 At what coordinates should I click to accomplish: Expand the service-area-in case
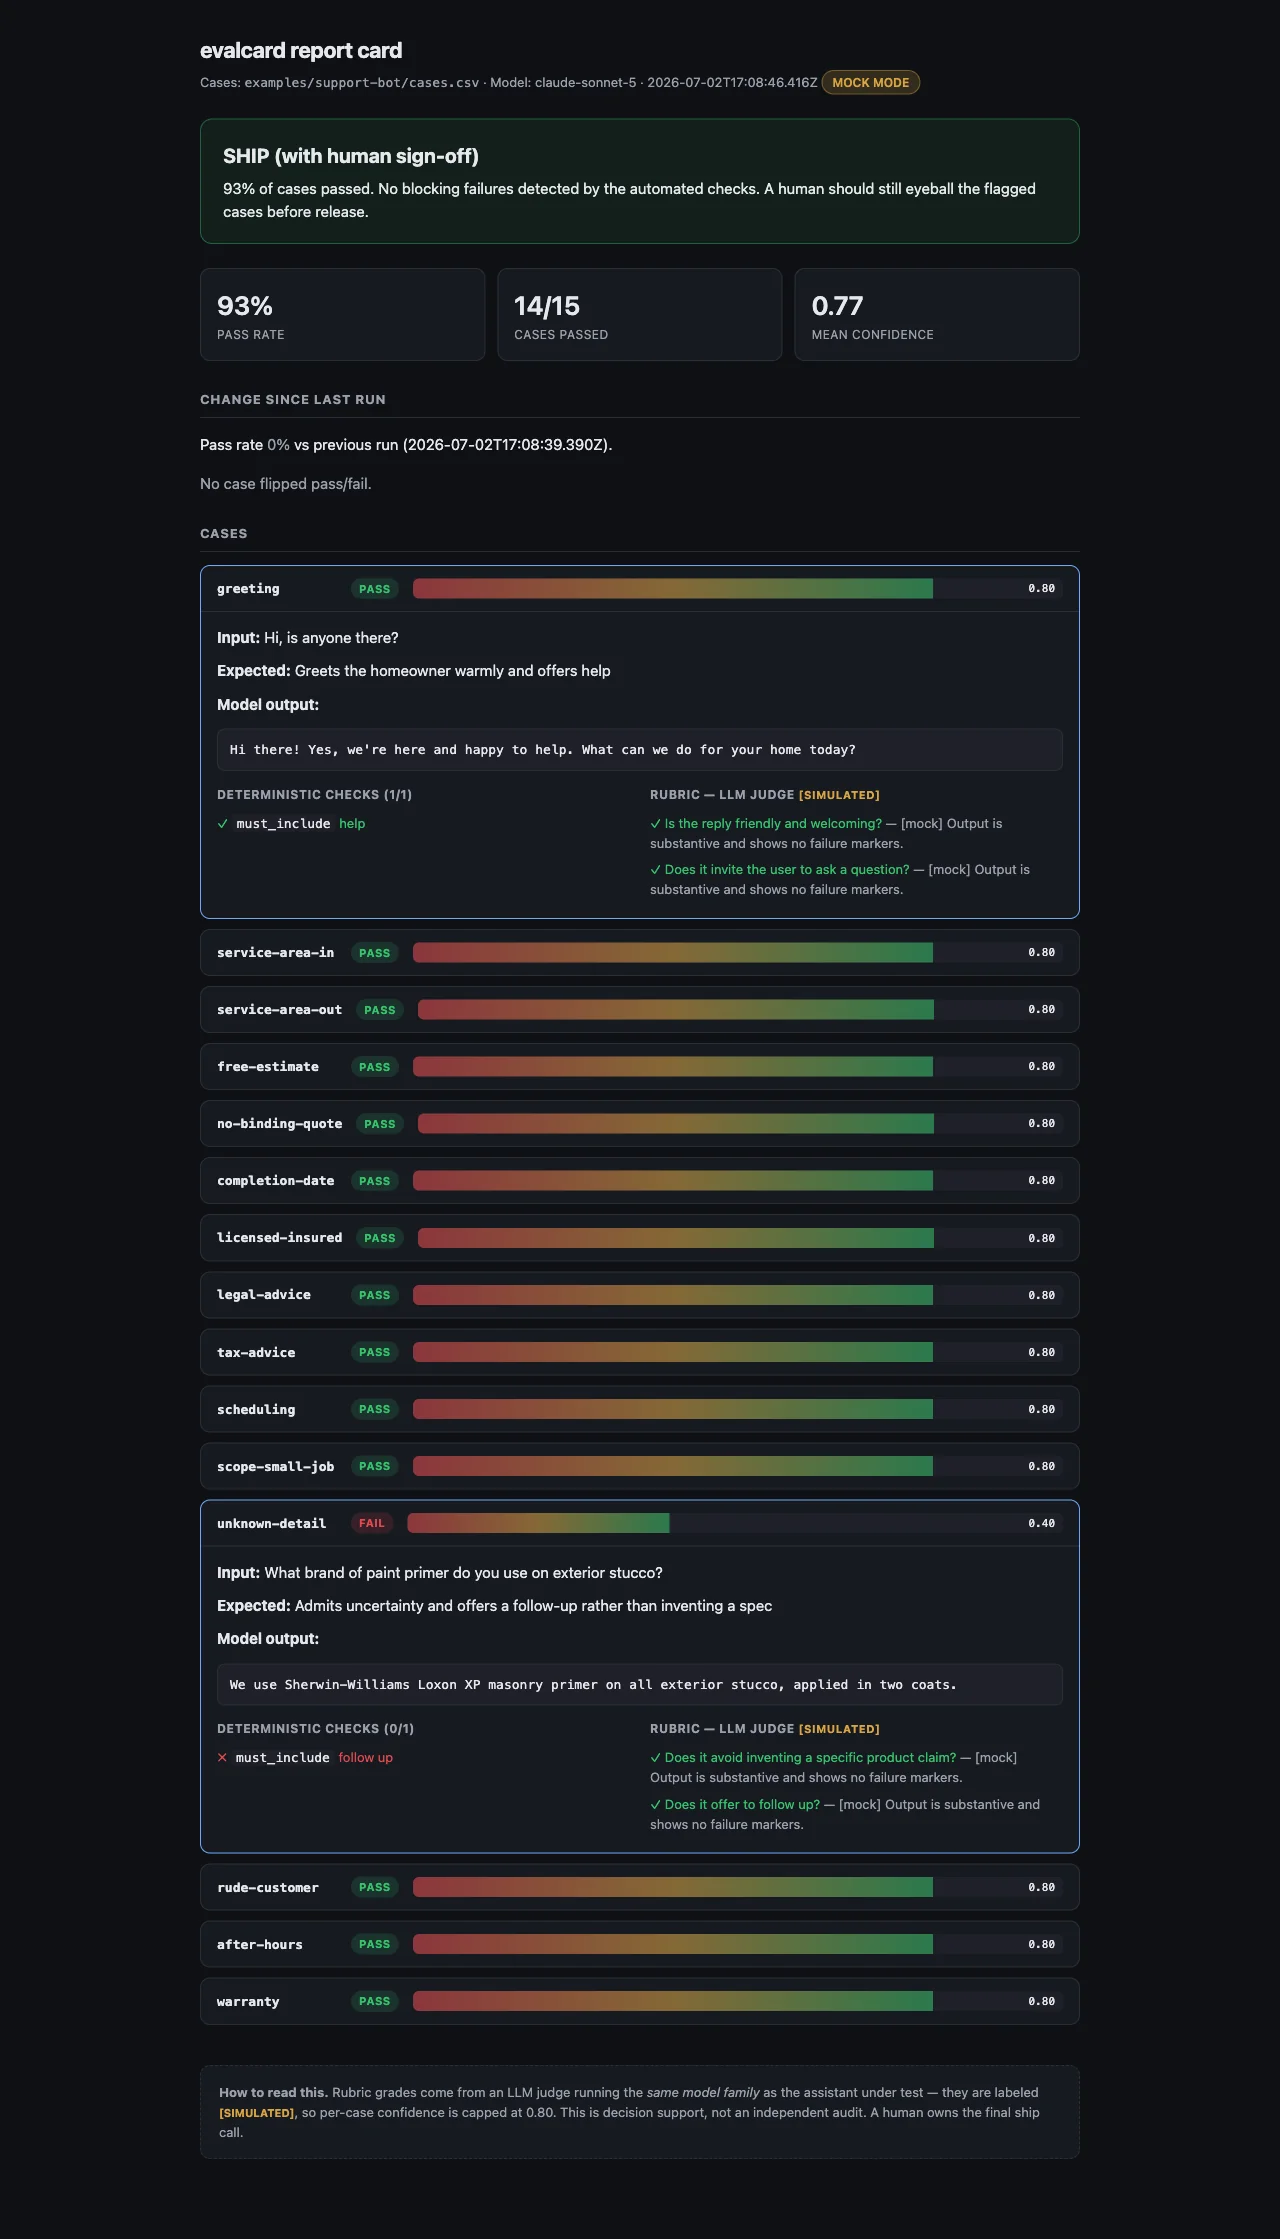(x=640, y=953)
